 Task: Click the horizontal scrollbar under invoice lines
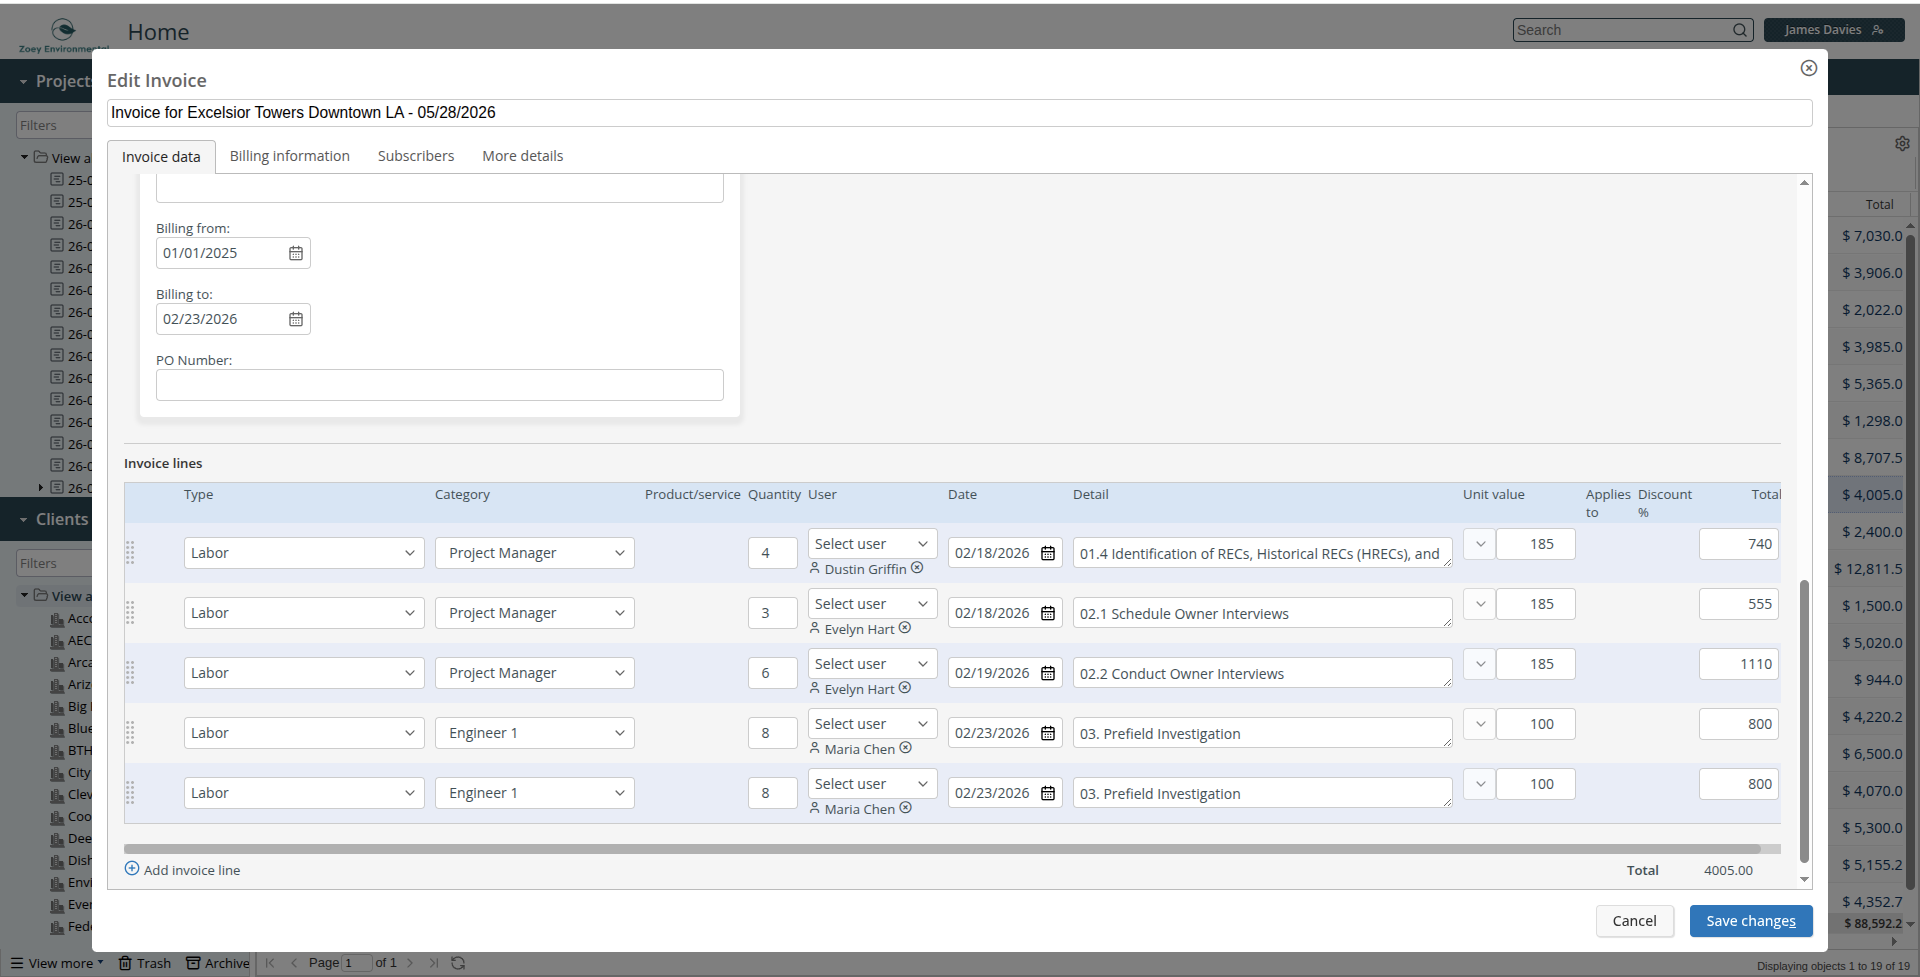coord(942,849)
